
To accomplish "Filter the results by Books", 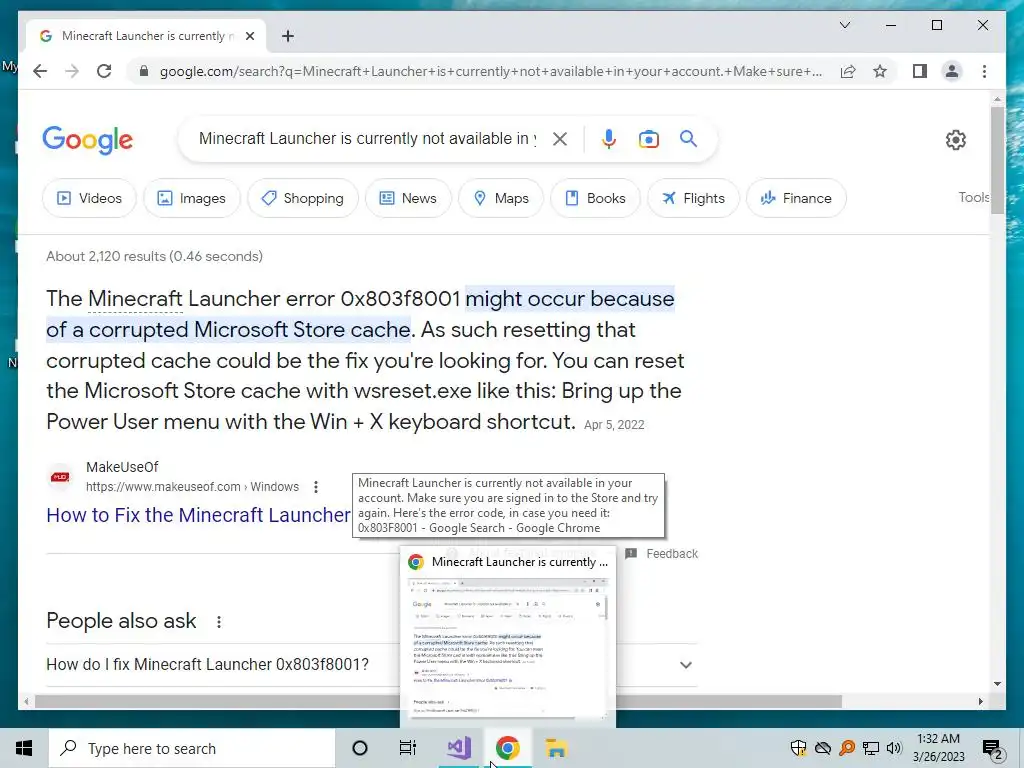I will [x=596, y=198].
